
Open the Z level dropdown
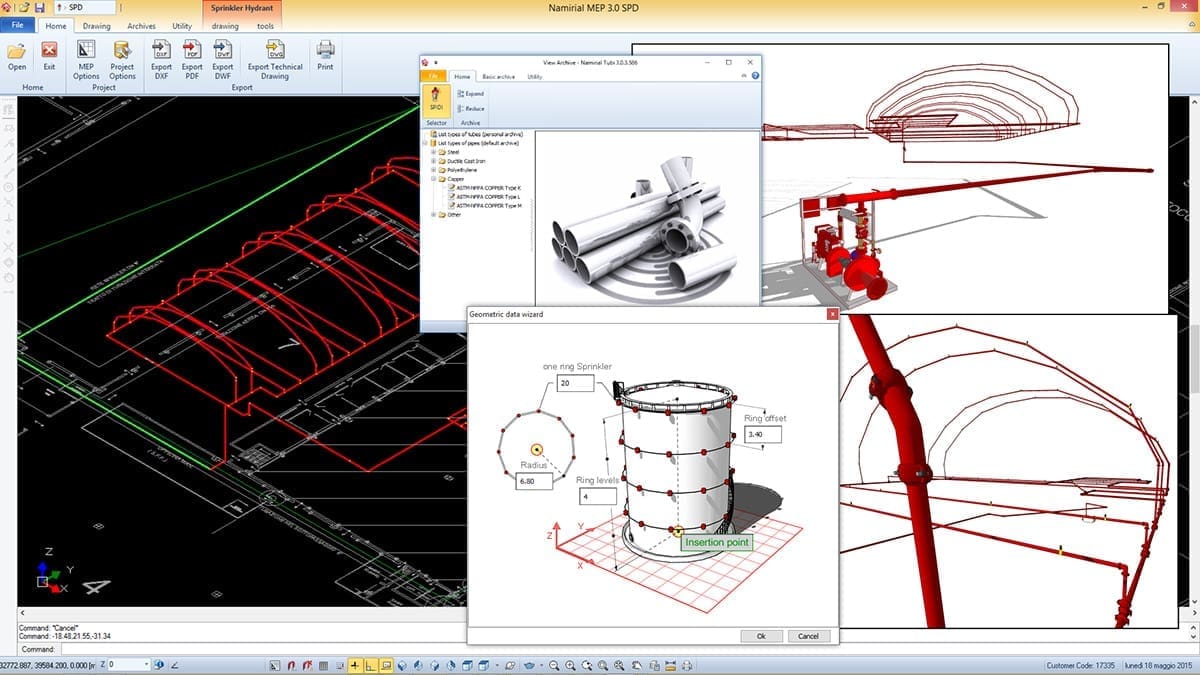[147, 665]
